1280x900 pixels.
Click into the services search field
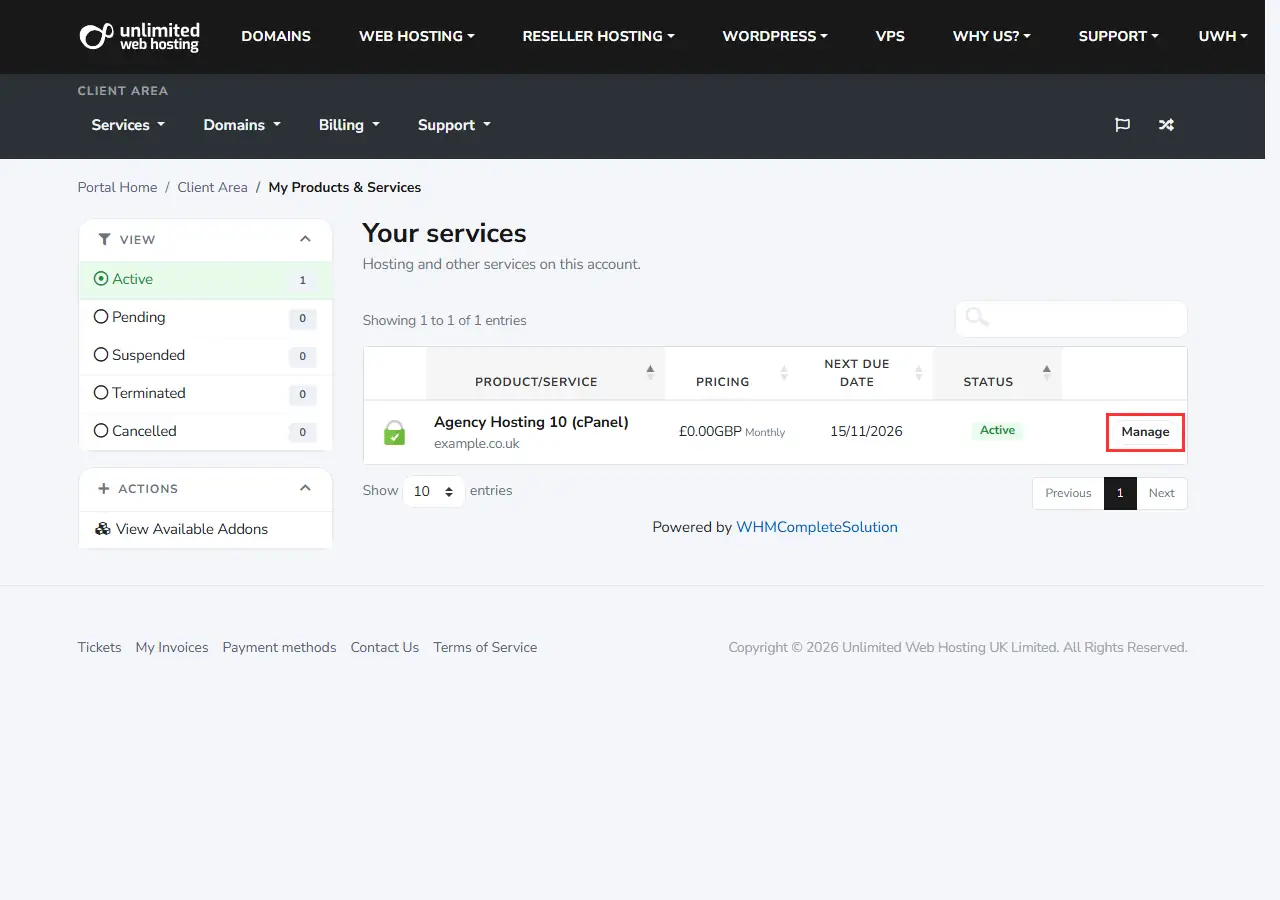click(1071, 319)
